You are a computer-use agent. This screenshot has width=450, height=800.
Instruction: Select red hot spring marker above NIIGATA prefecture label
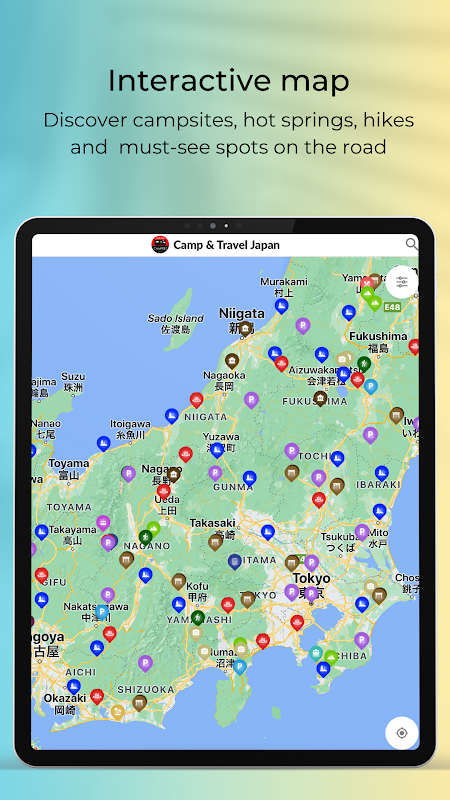(196, 400)
